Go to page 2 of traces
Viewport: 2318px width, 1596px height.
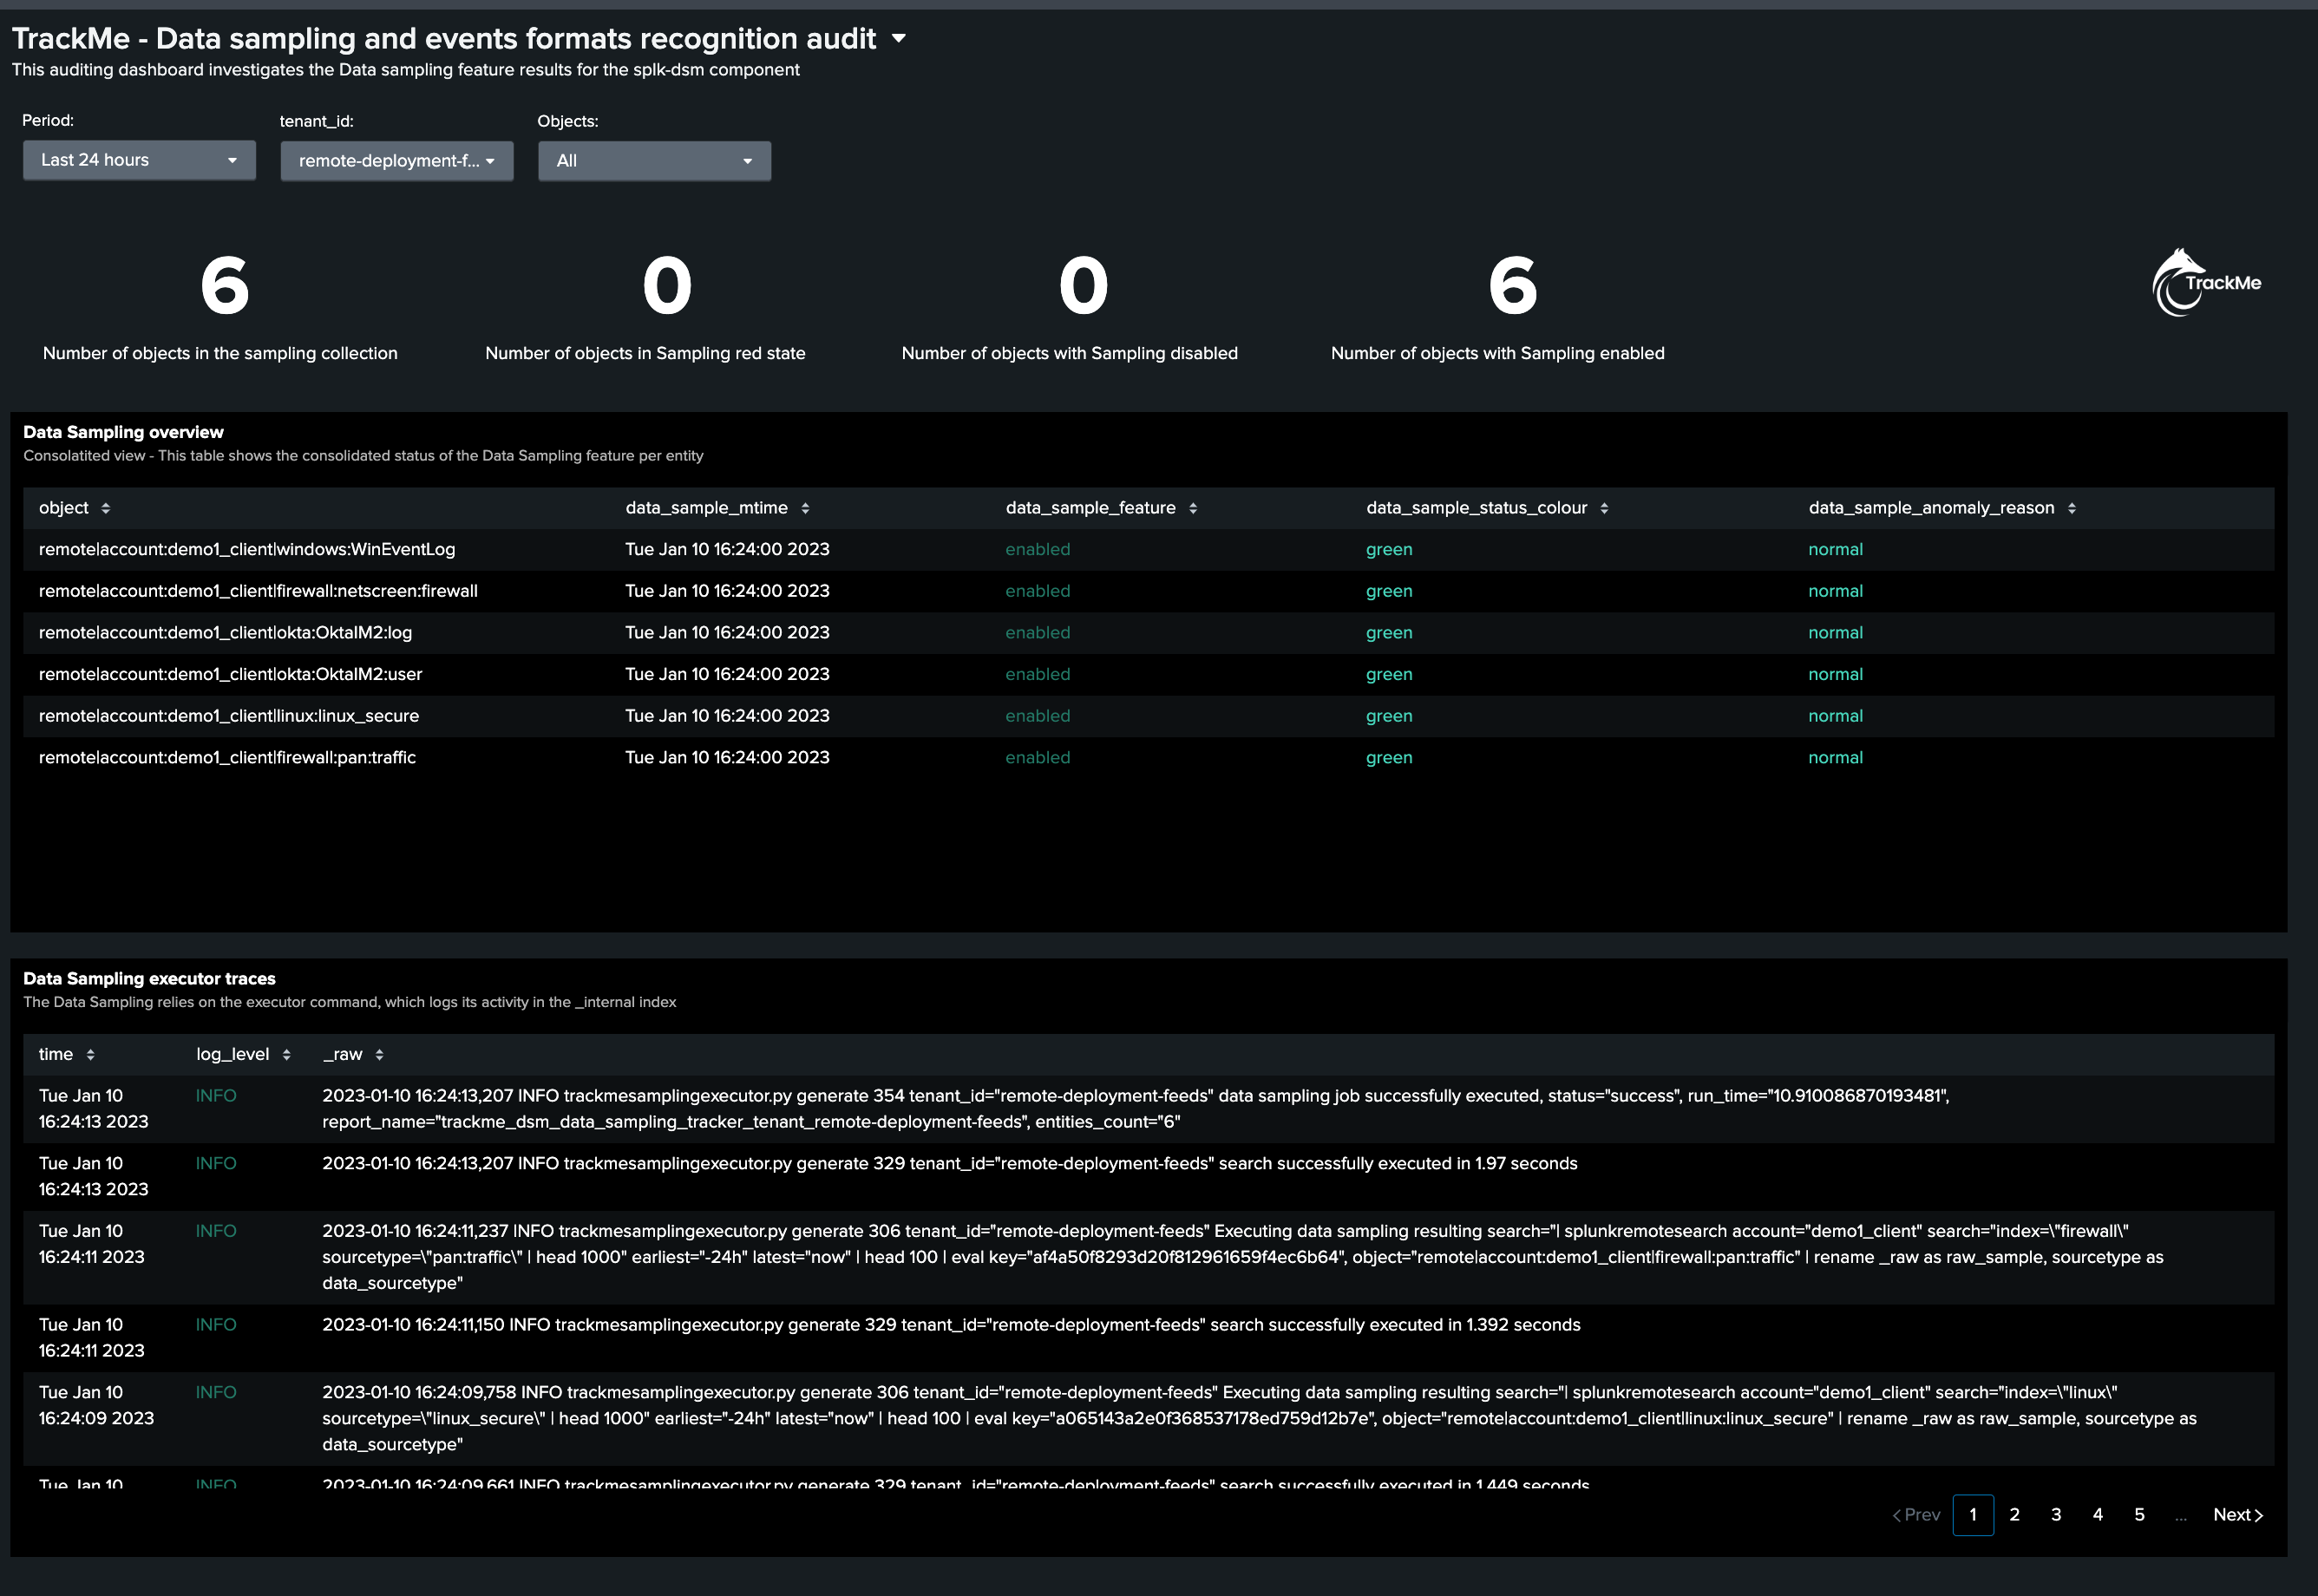[2014, 1515]
